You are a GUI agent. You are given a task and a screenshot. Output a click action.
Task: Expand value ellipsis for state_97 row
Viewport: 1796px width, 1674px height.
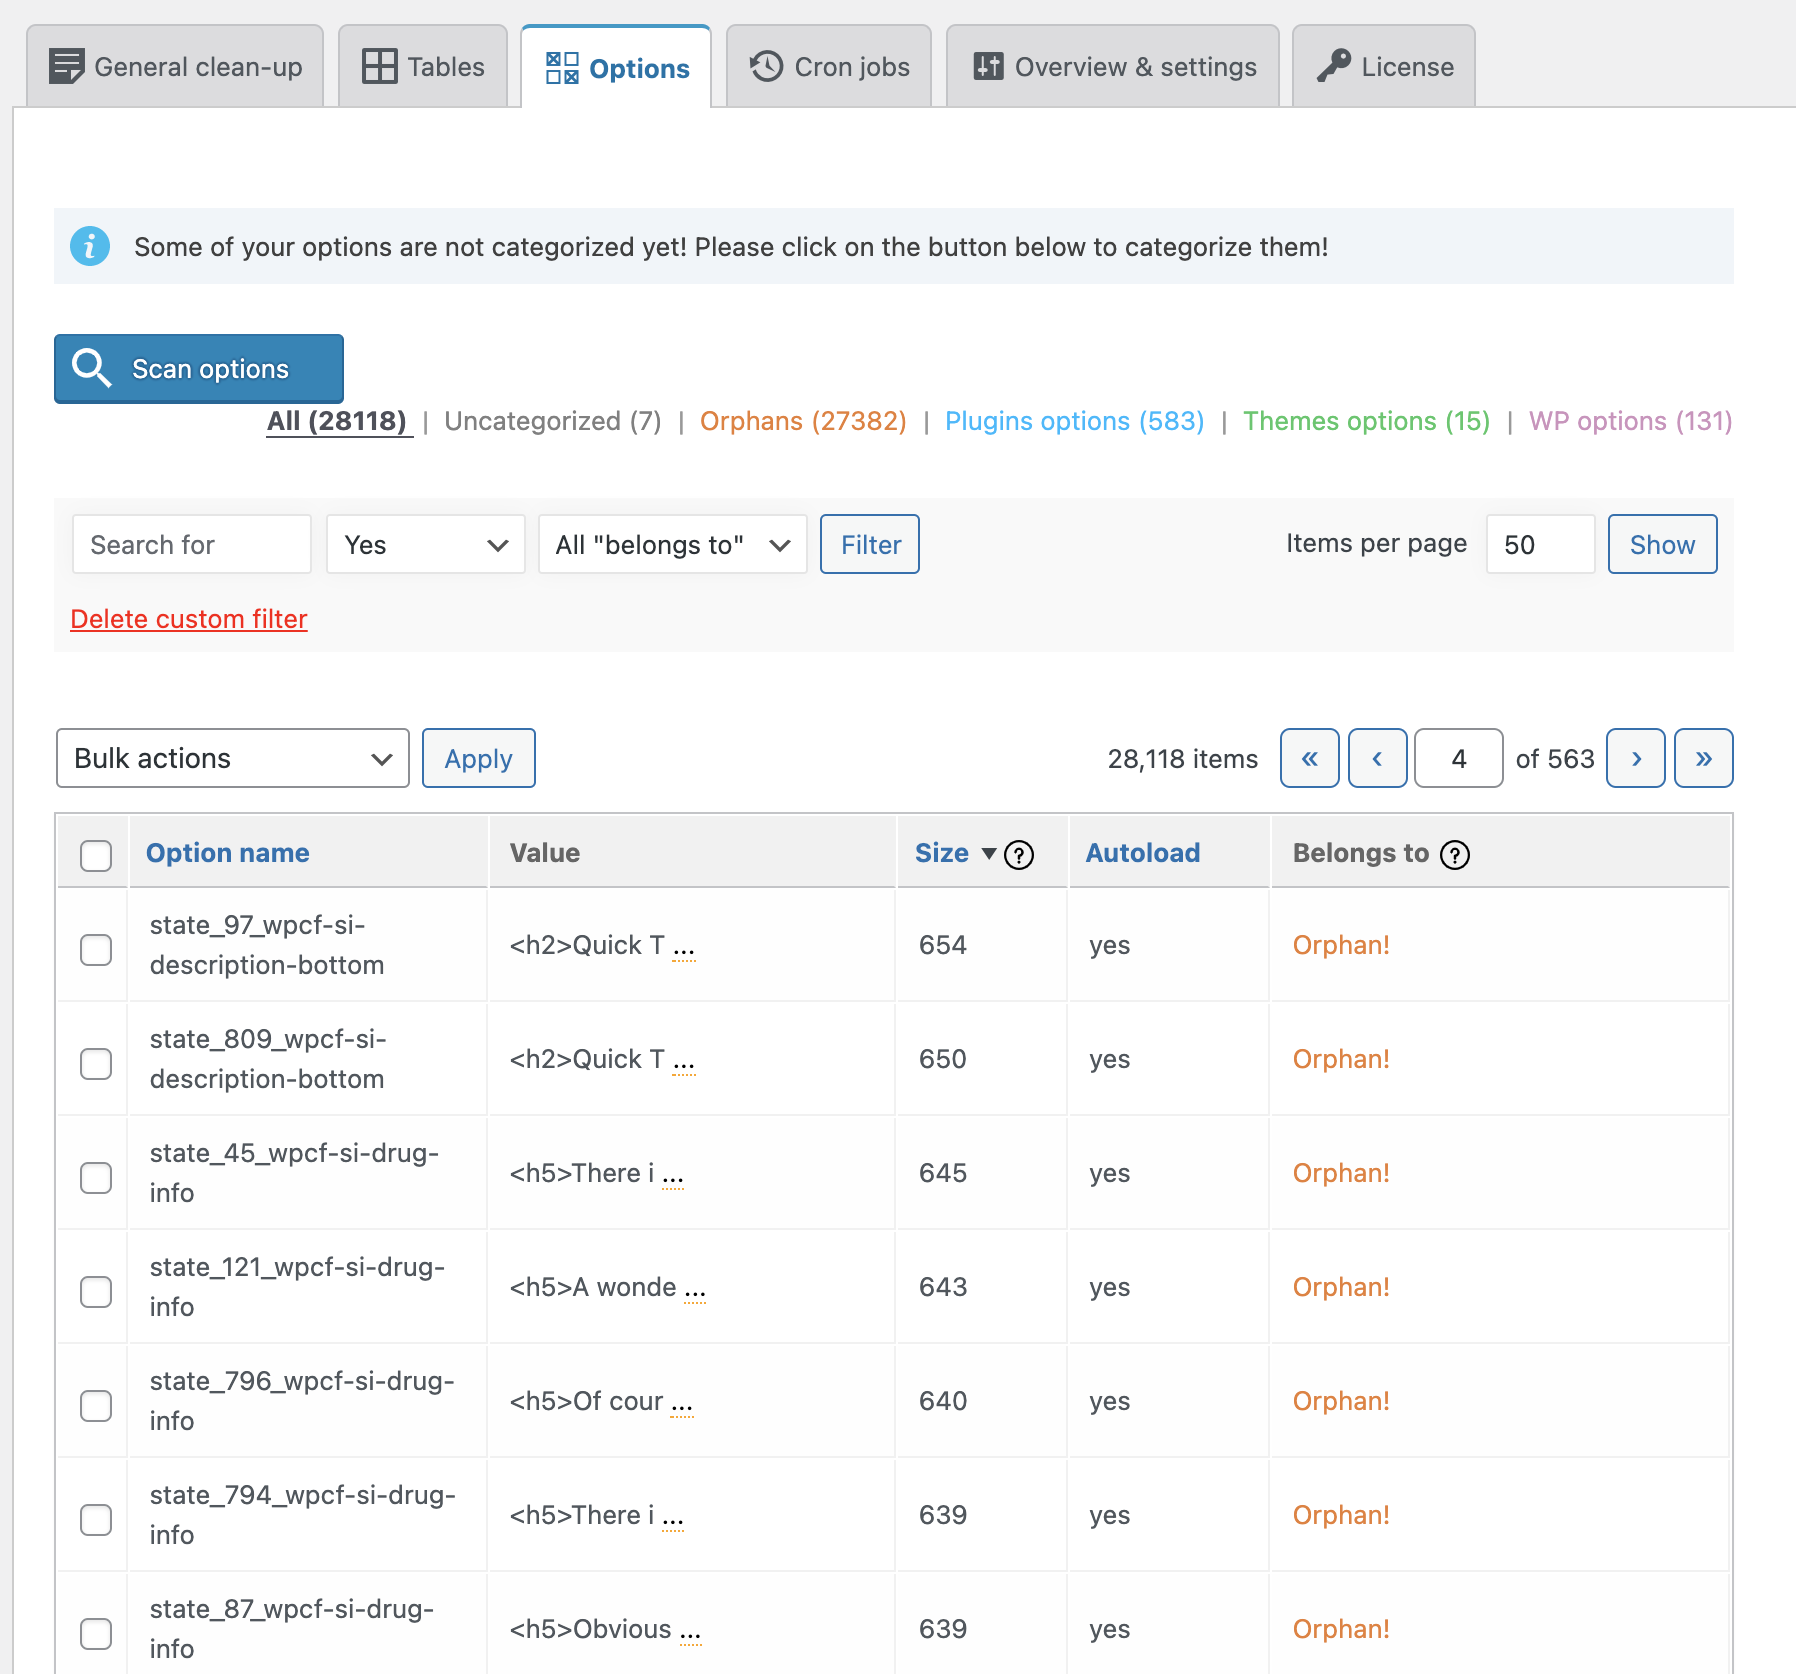(684, 948)
